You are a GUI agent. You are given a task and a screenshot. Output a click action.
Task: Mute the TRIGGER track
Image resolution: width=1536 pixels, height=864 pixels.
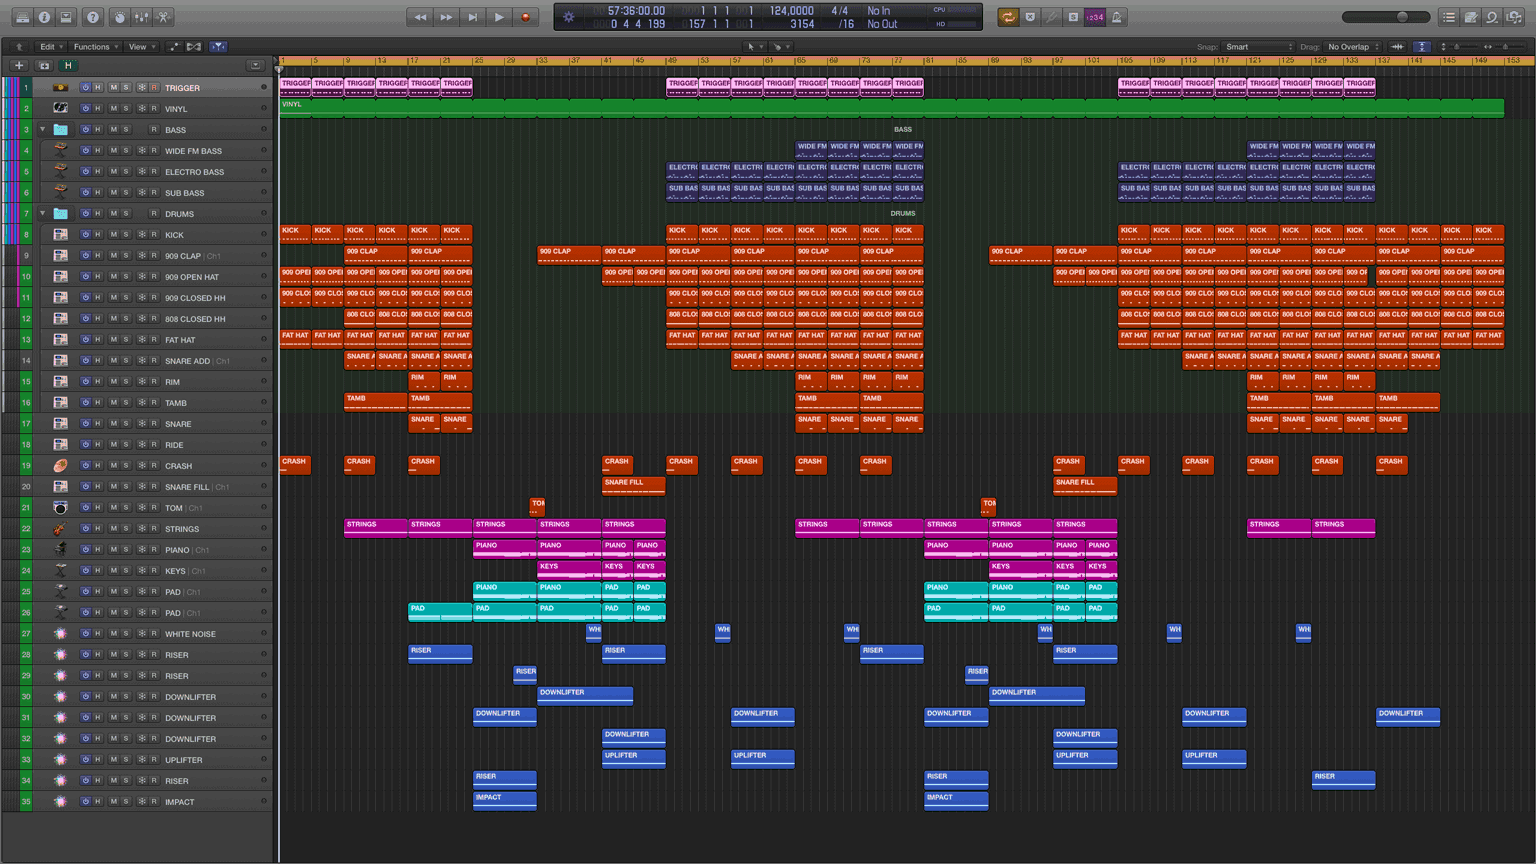113,87
